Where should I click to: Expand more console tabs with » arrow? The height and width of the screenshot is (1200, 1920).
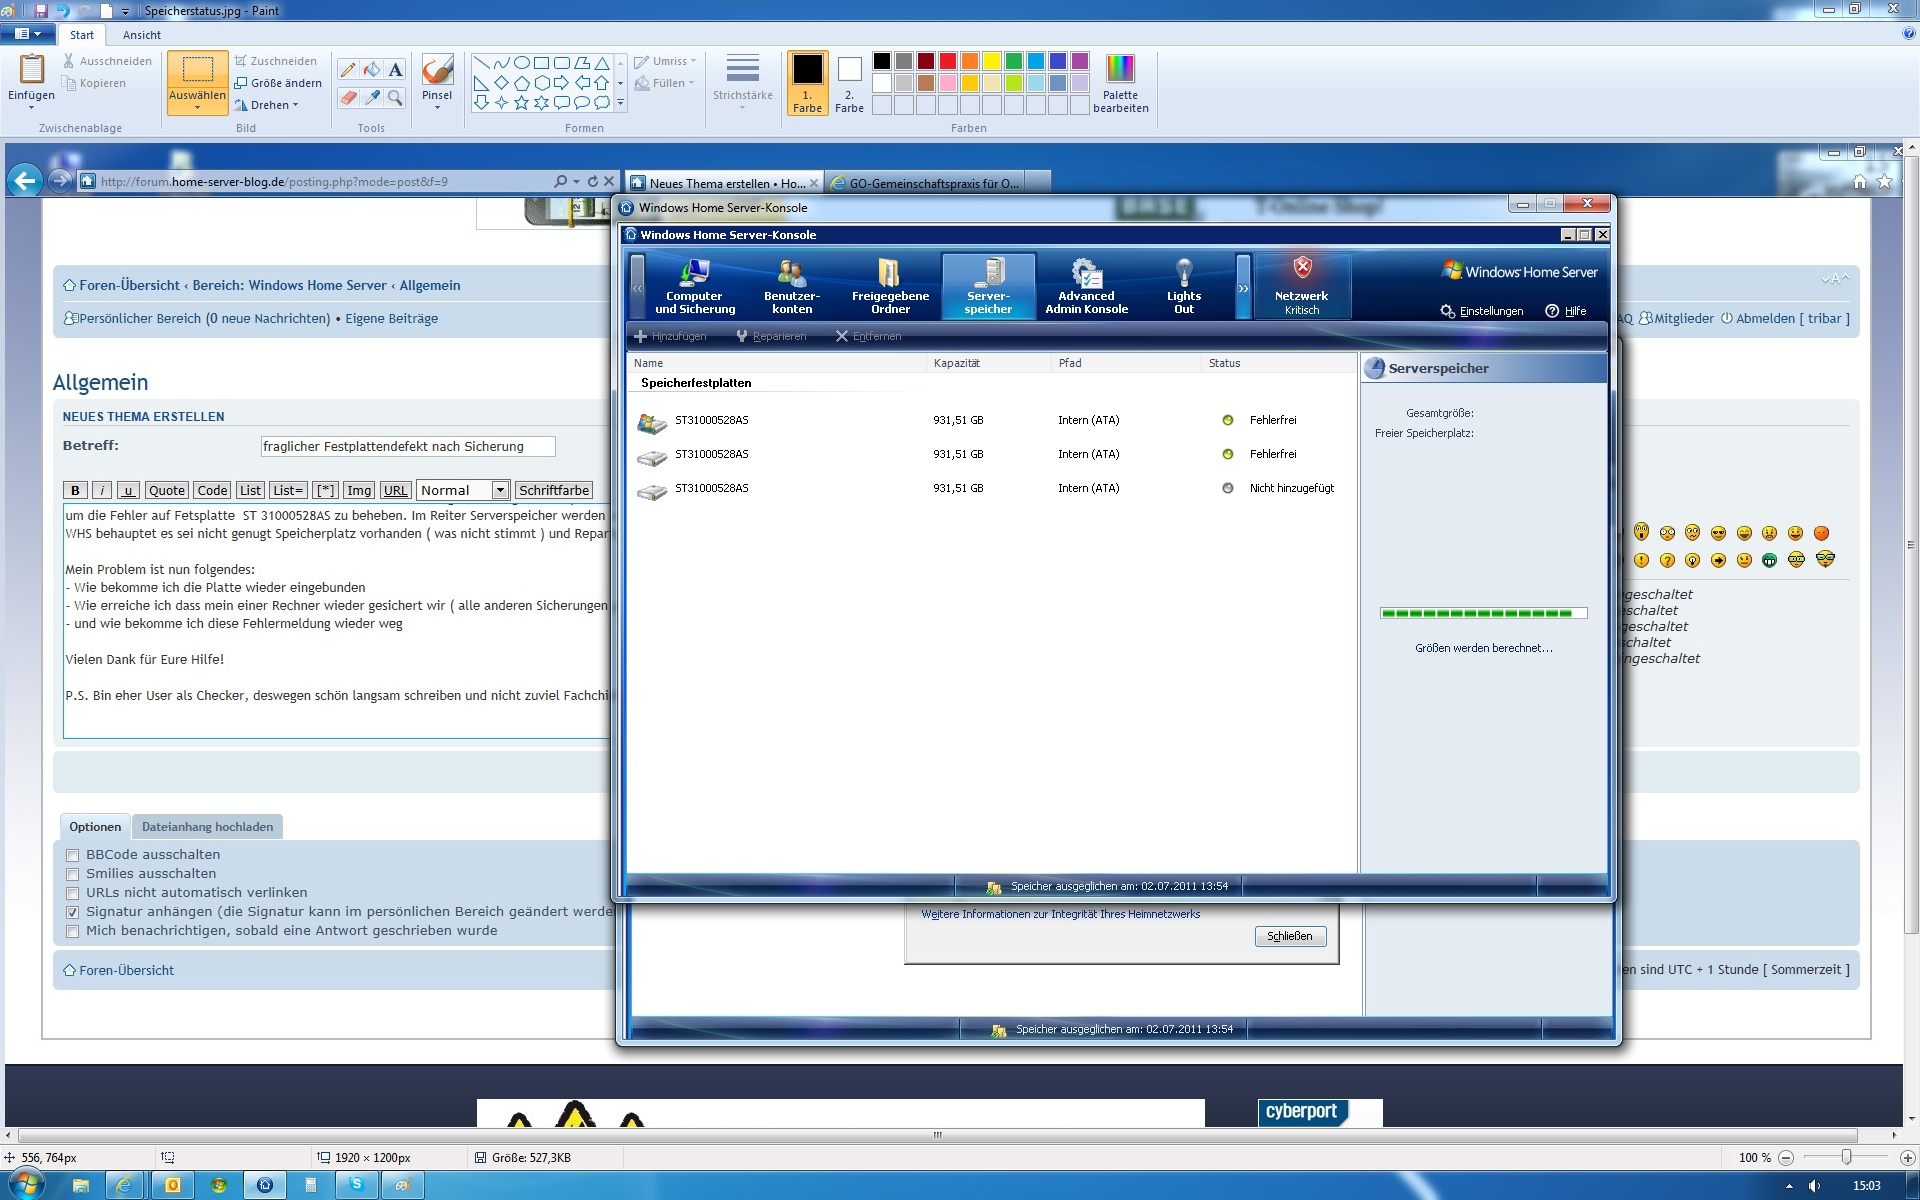pos(1243,287)
